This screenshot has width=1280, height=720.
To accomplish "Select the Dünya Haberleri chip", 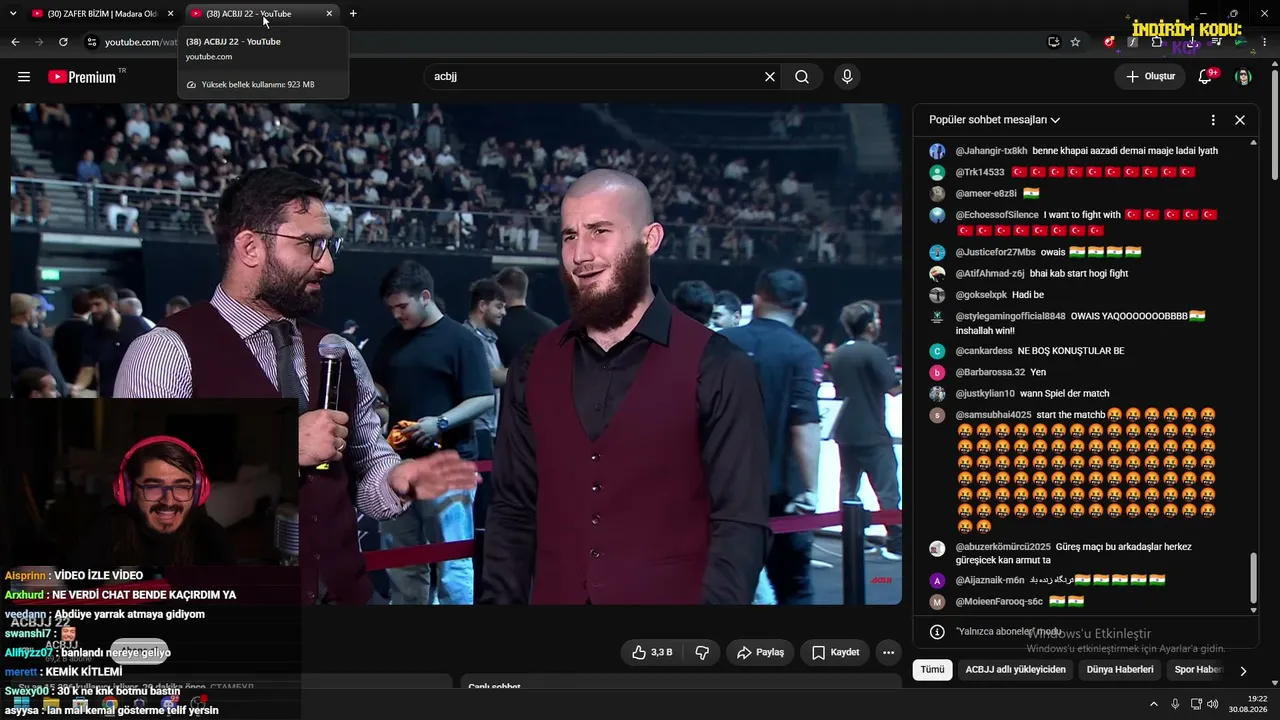I will click(x=1120, y=669).
